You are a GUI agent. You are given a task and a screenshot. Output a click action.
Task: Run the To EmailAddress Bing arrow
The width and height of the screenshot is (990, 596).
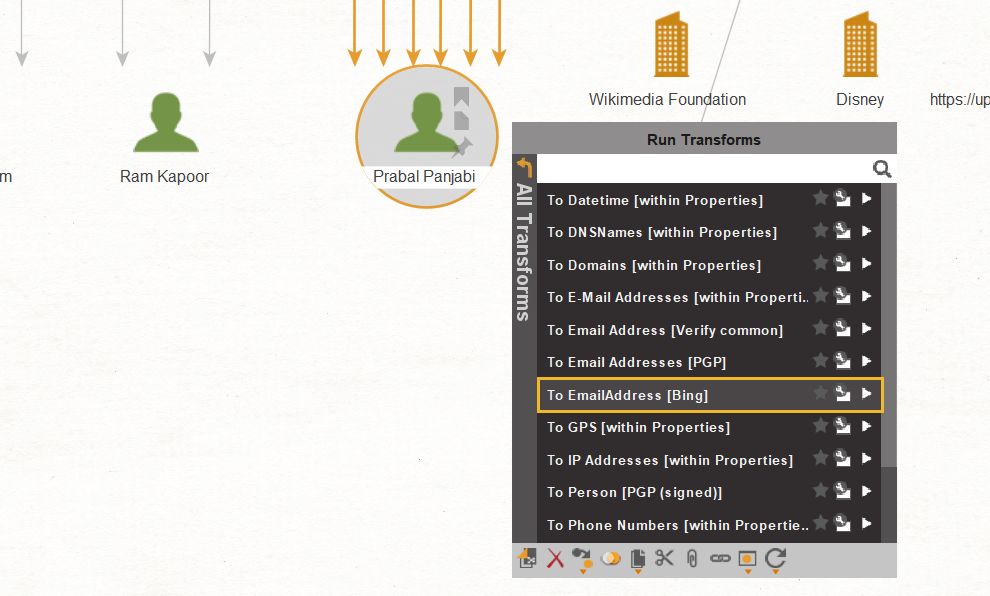[867, 394]
